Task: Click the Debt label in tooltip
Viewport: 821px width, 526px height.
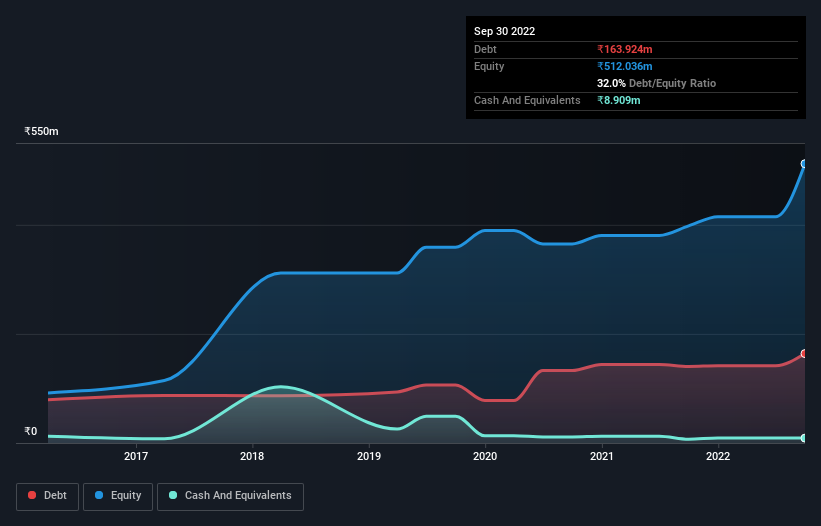Action: (485, 49)
